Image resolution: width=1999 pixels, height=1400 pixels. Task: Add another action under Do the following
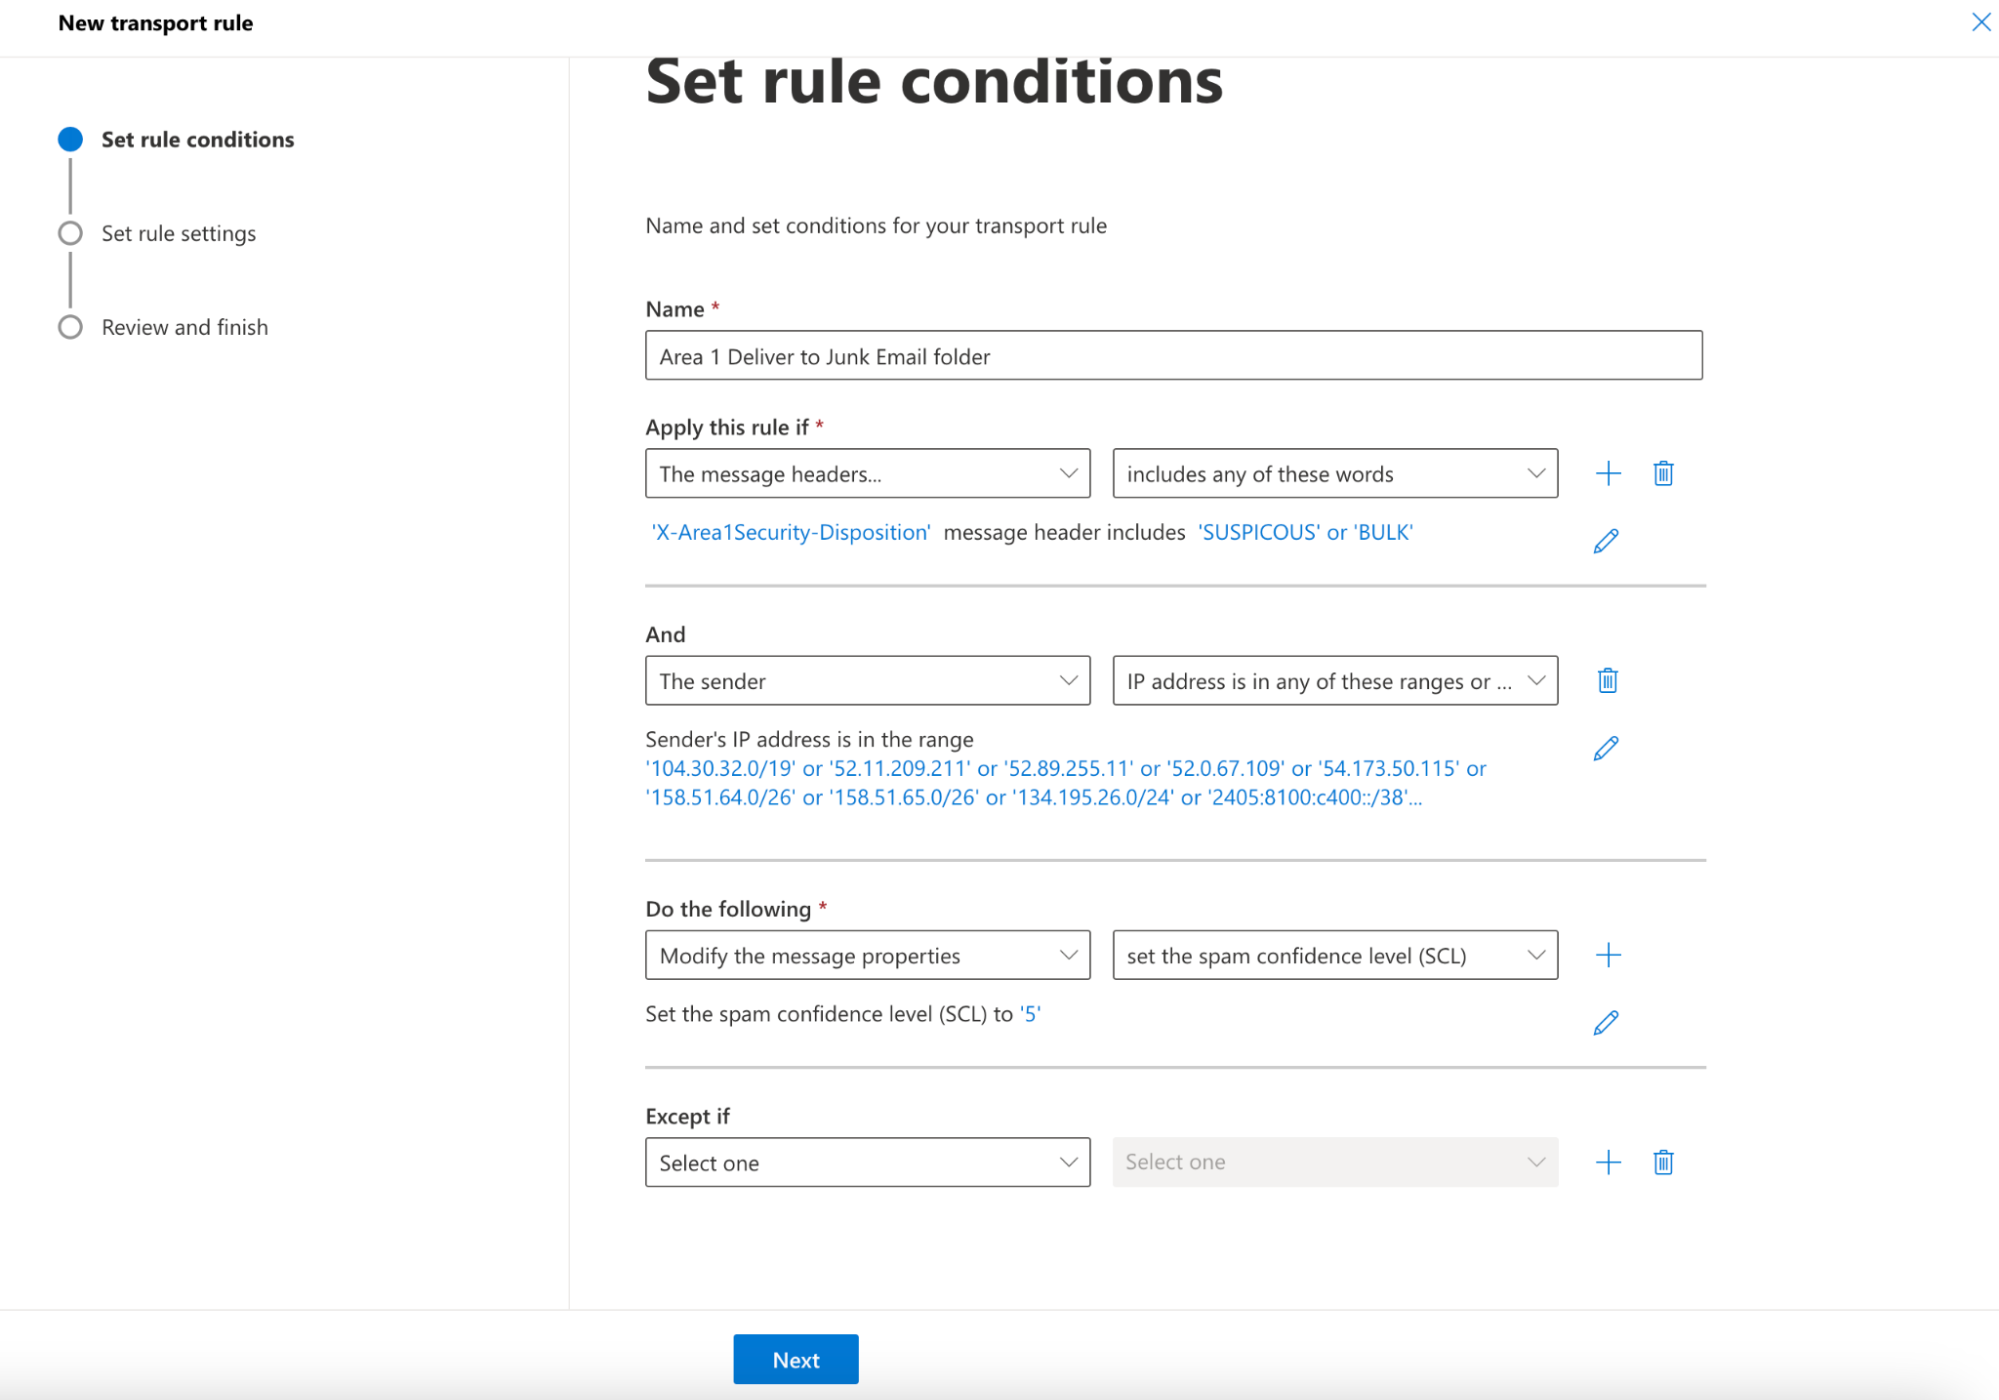tap(1608, 954)
